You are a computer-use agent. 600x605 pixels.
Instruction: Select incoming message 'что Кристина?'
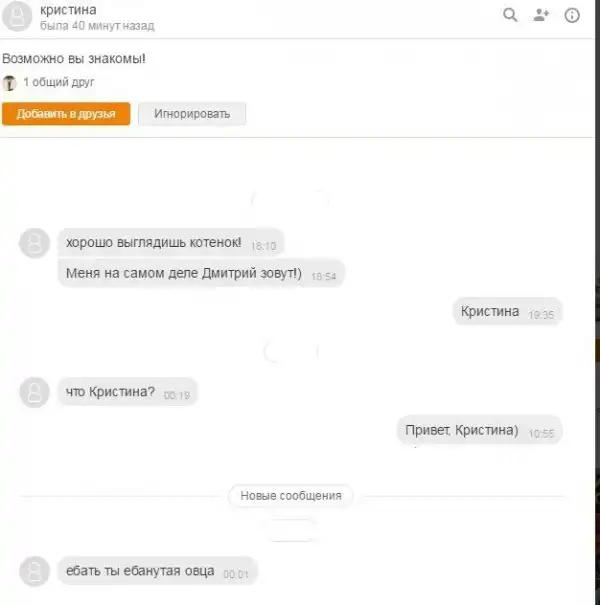(x=128, y=392)
